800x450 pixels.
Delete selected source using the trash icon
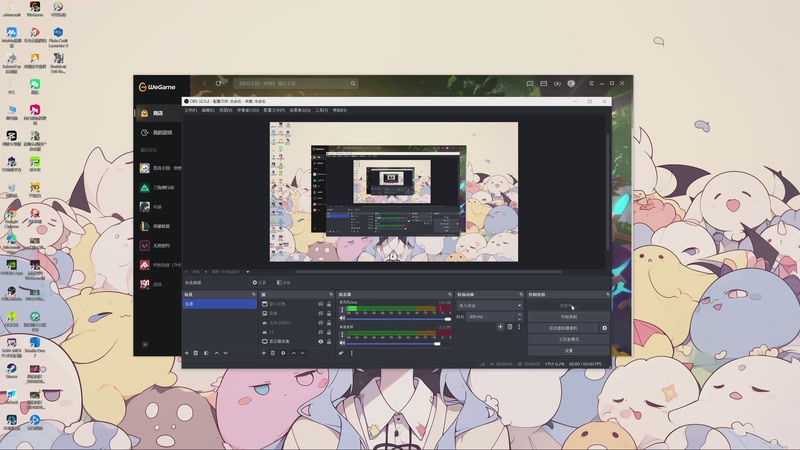click(x=273, y=353)
